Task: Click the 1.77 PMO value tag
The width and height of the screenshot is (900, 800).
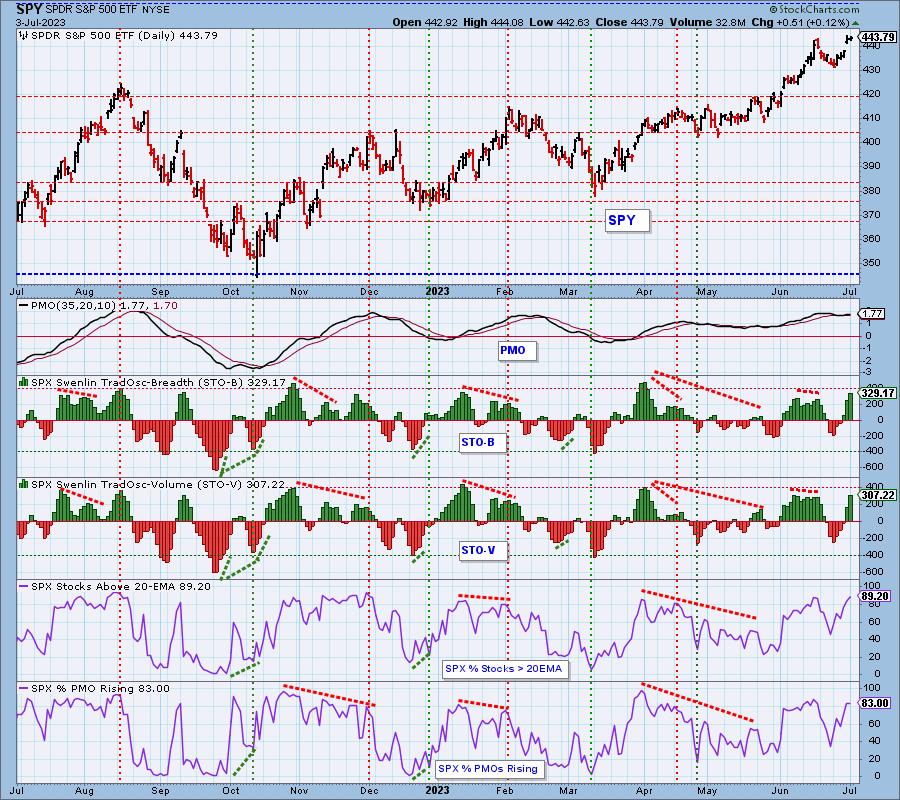Action: tap(874, 313)
